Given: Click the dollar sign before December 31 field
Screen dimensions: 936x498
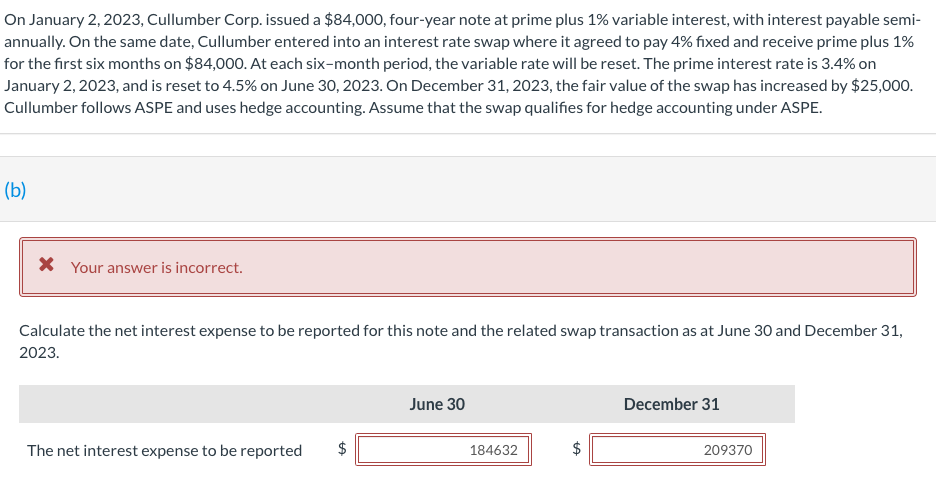Looking at the screenshot, I should pyautogui.click(x=575, y=450).
